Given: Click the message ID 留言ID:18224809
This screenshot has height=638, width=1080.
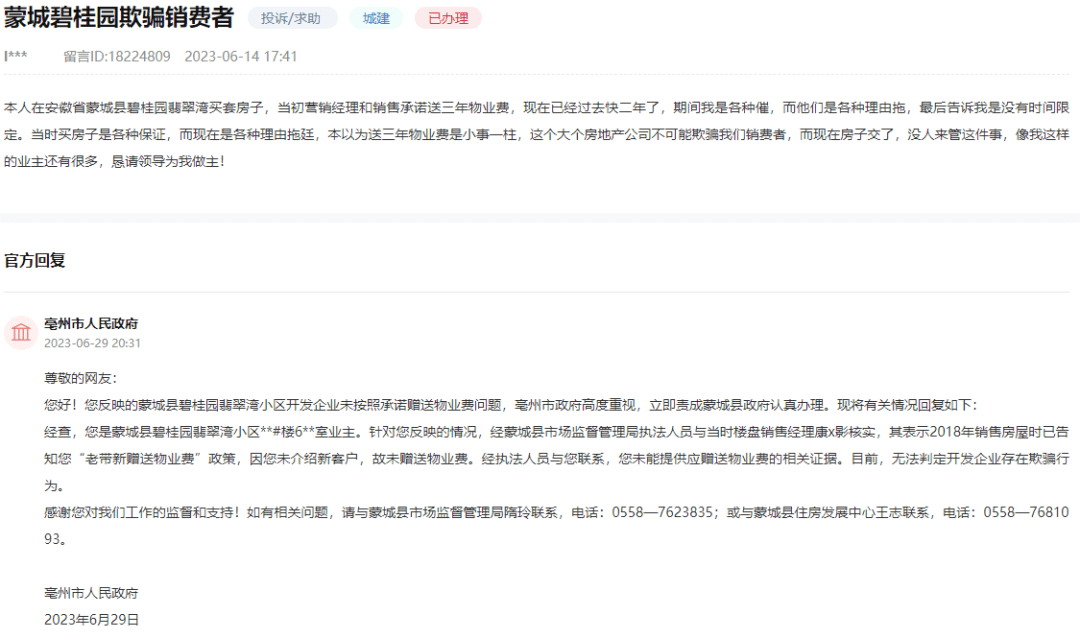Looking at the screenshot, I should coord(117,56).
